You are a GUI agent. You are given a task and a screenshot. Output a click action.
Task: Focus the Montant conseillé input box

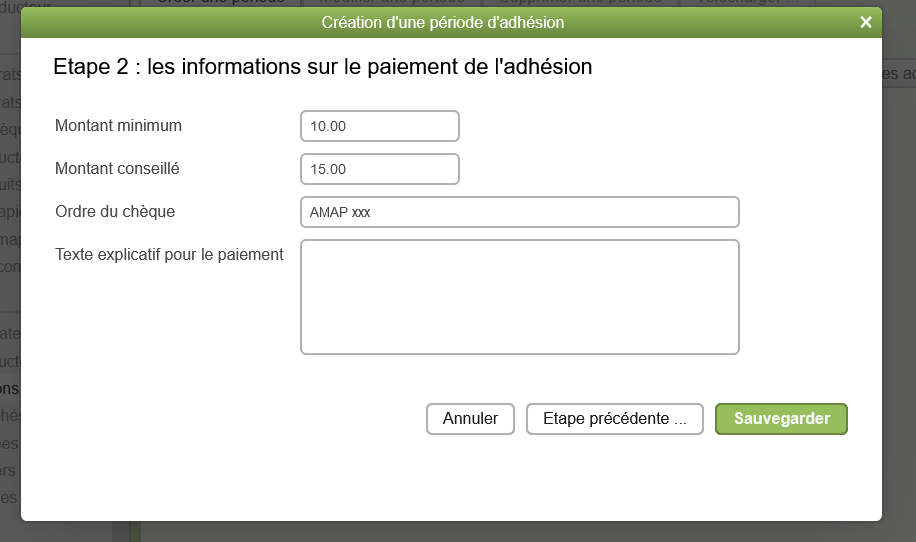tap(380, 169)
